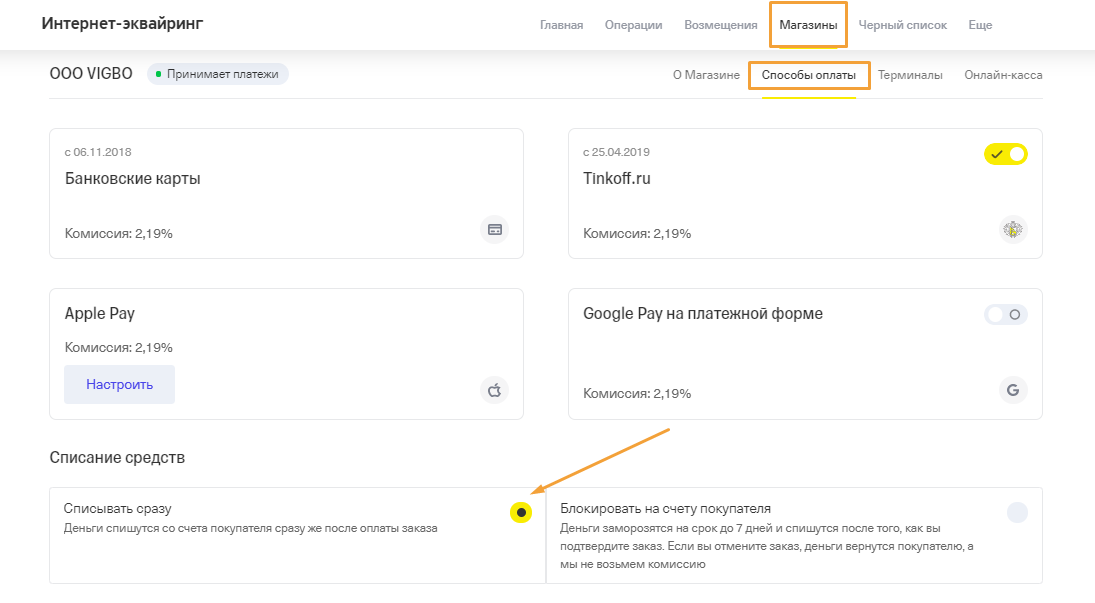Click the Apple logo icon in Apple Pay card
Image resolution: width=1095 pixels, height=603 pixels.
[x=494, y=390]
